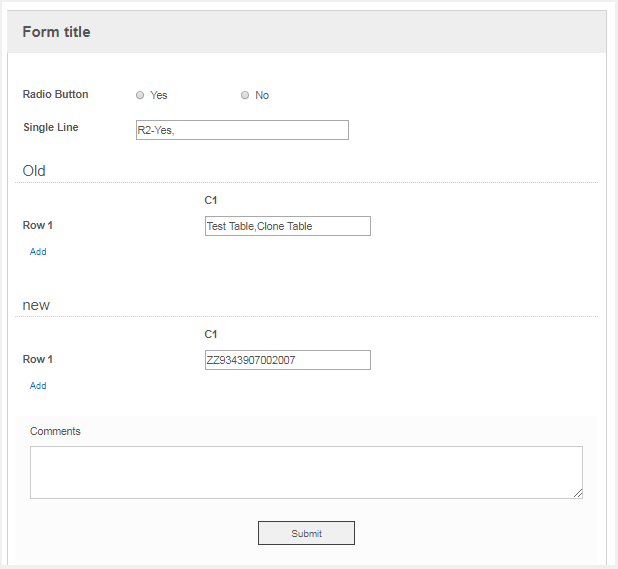Click the Single Line text field containing R2-Yes,
The height and width of the screenshot is (569, 618).
click(242, 130)
